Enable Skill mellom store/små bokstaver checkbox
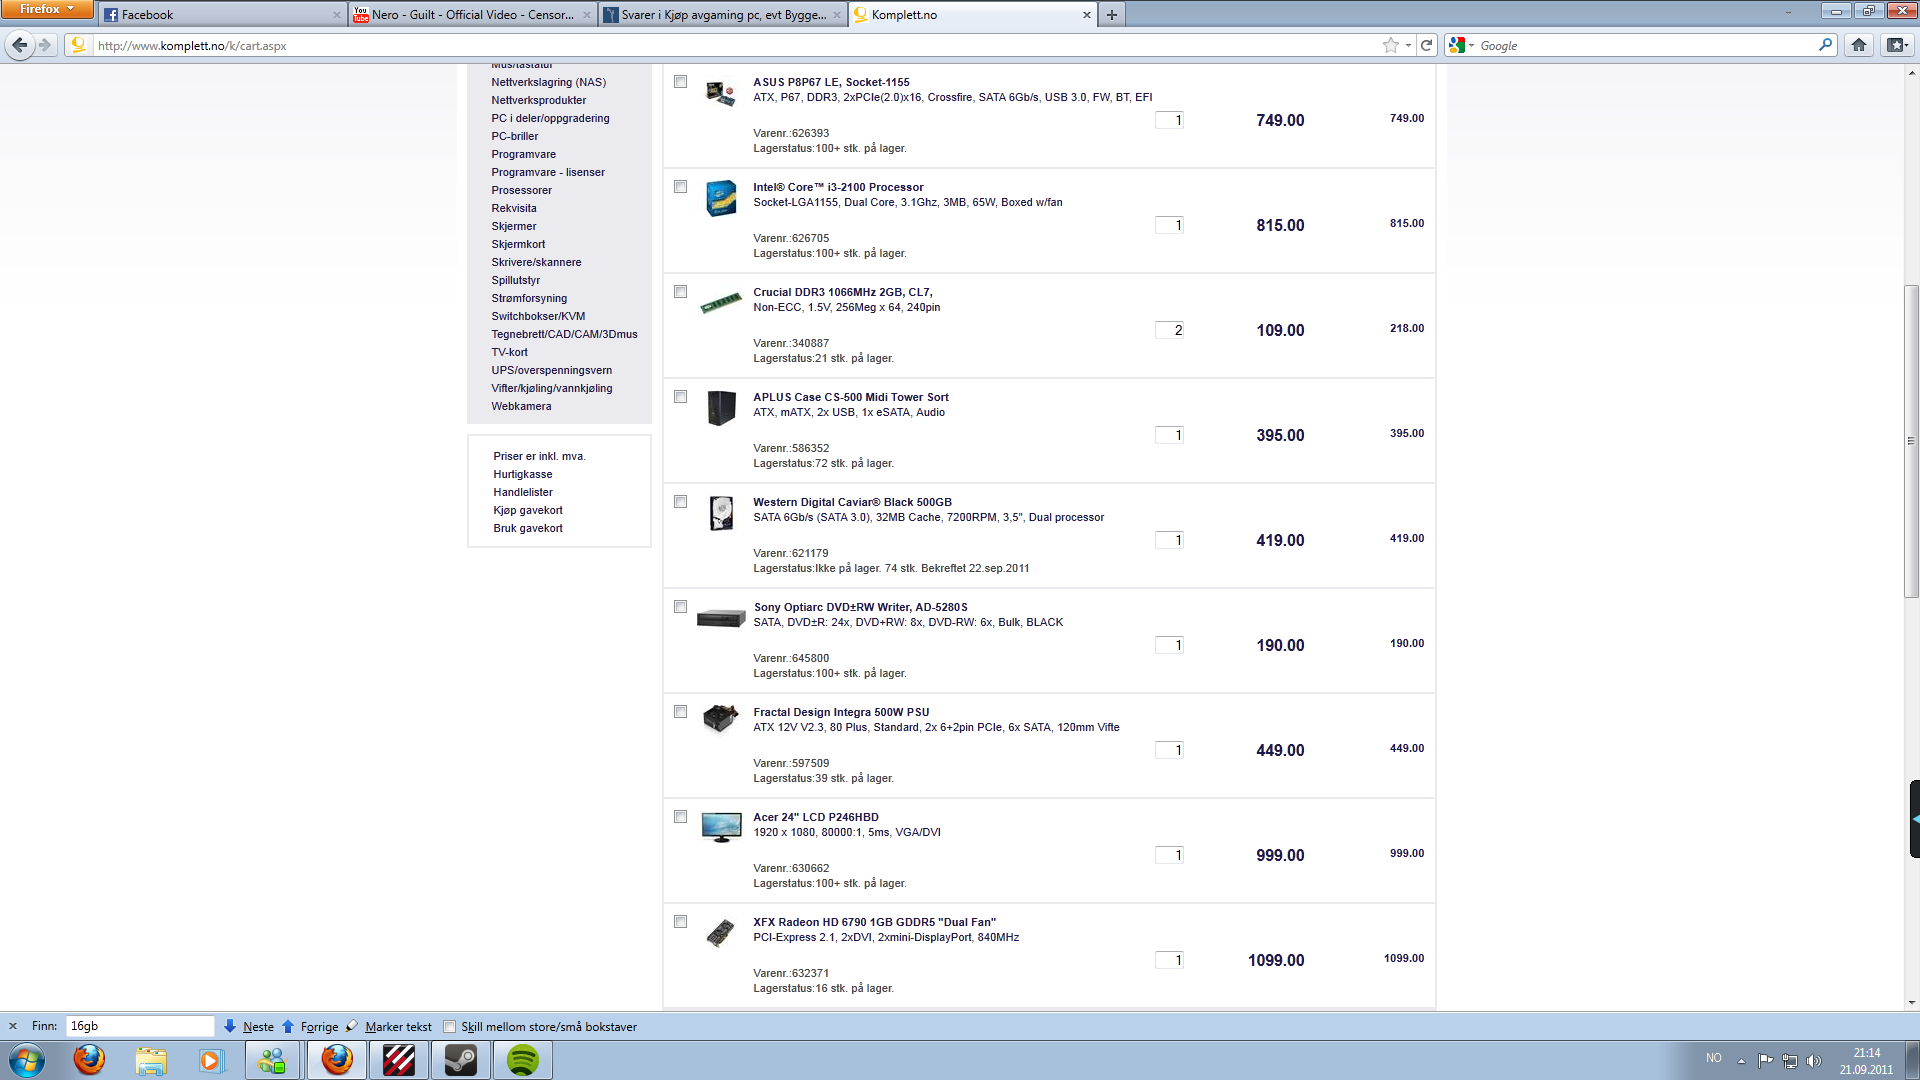Viewport: 1920px width, 1080px height. (450, 1027)
